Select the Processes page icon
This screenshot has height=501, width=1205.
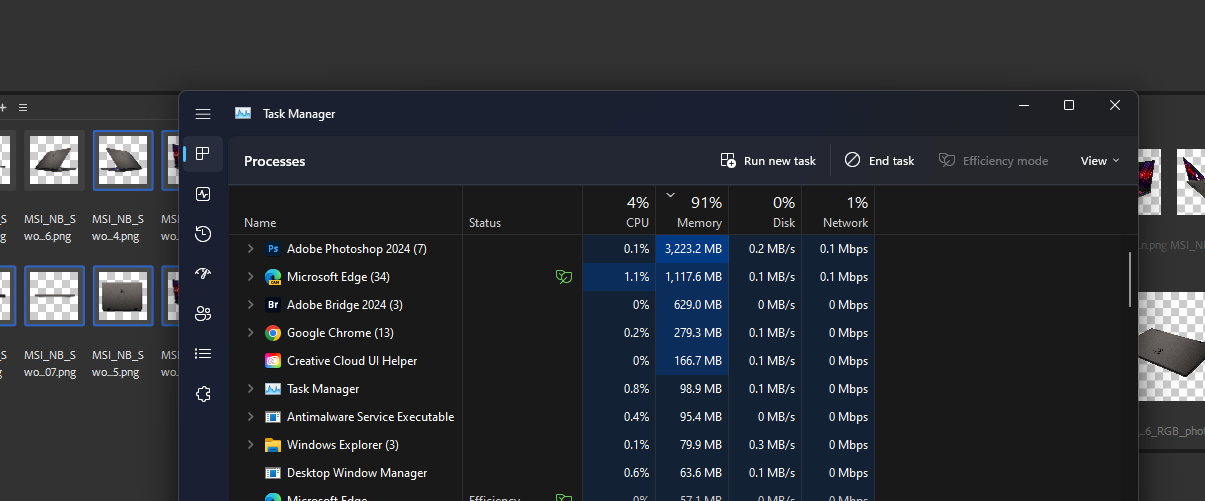[203, 154]
